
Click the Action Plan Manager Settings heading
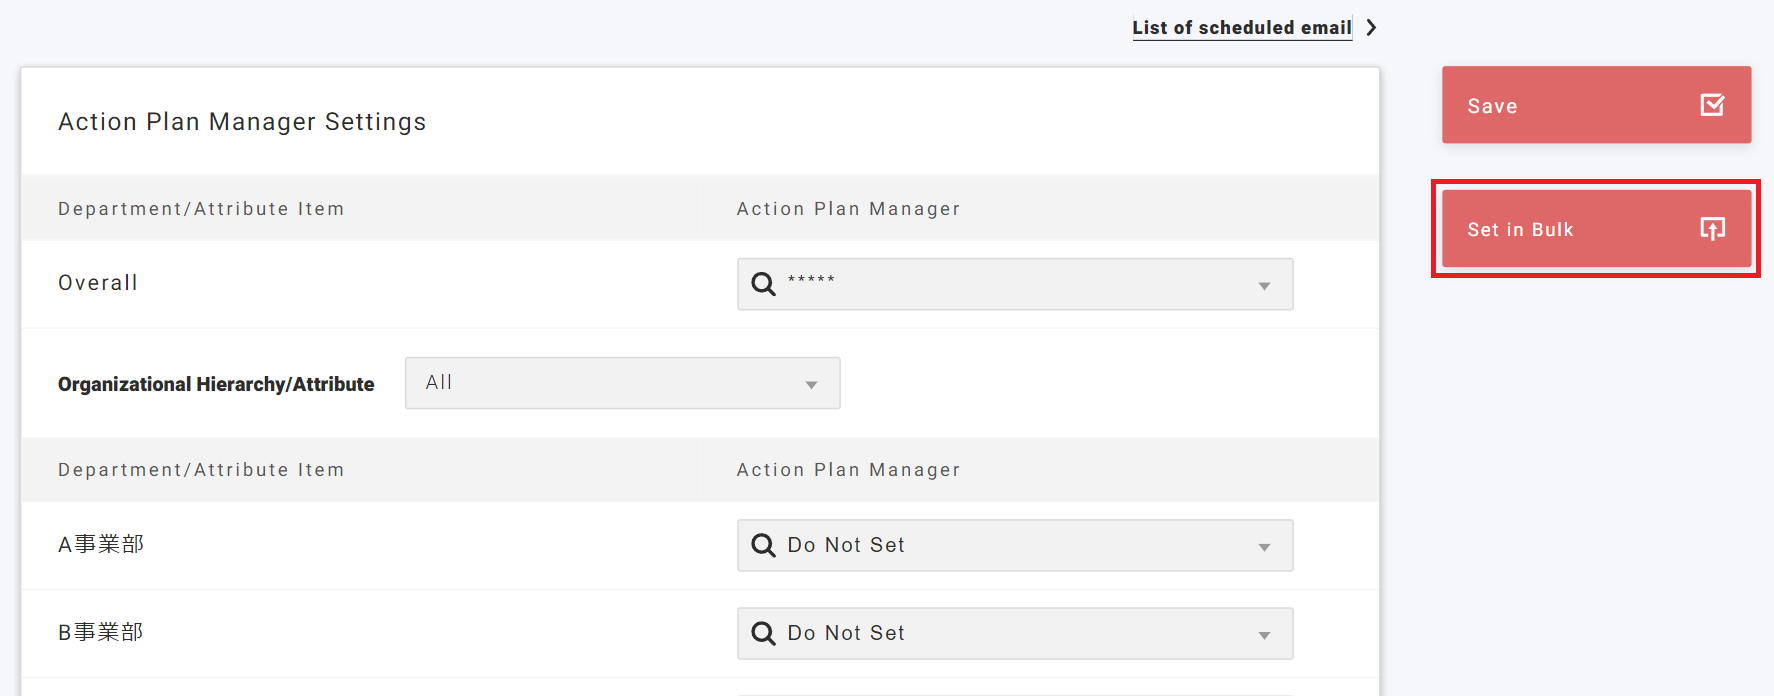point(242,122)
